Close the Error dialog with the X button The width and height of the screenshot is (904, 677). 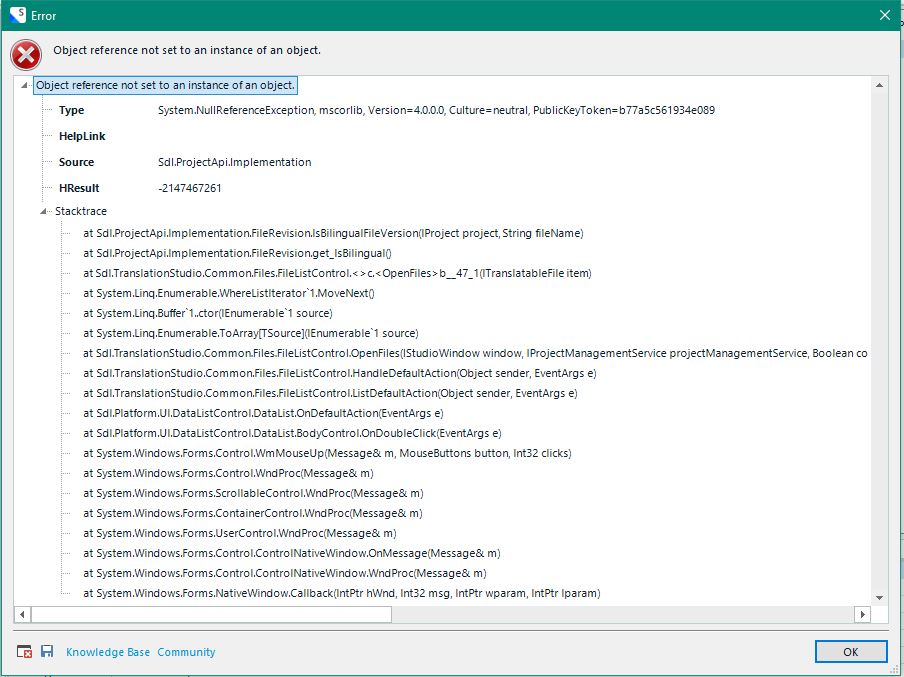click(x=885, y=15)
